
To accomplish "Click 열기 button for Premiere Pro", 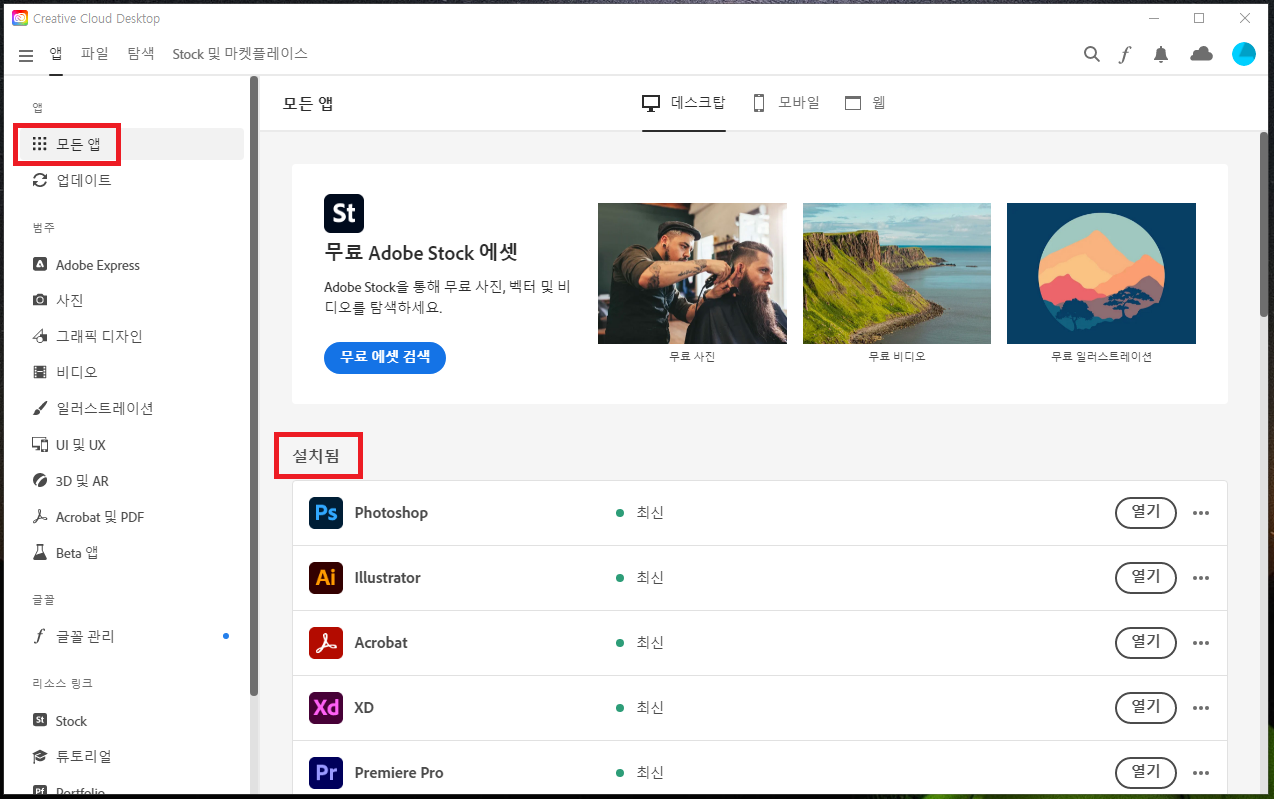I will (1146, 773).
